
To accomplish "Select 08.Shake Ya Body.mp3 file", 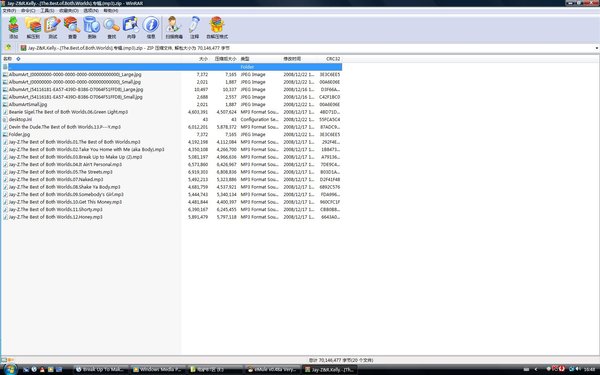I will (65, 187).
